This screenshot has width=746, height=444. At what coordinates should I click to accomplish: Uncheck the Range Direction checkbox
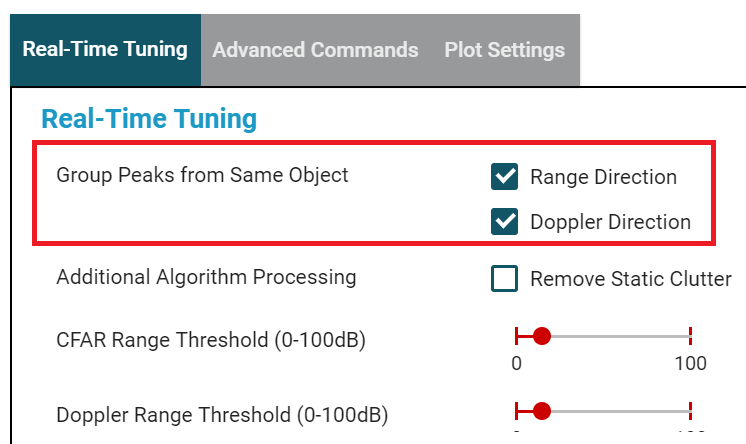tap(504, 177)
